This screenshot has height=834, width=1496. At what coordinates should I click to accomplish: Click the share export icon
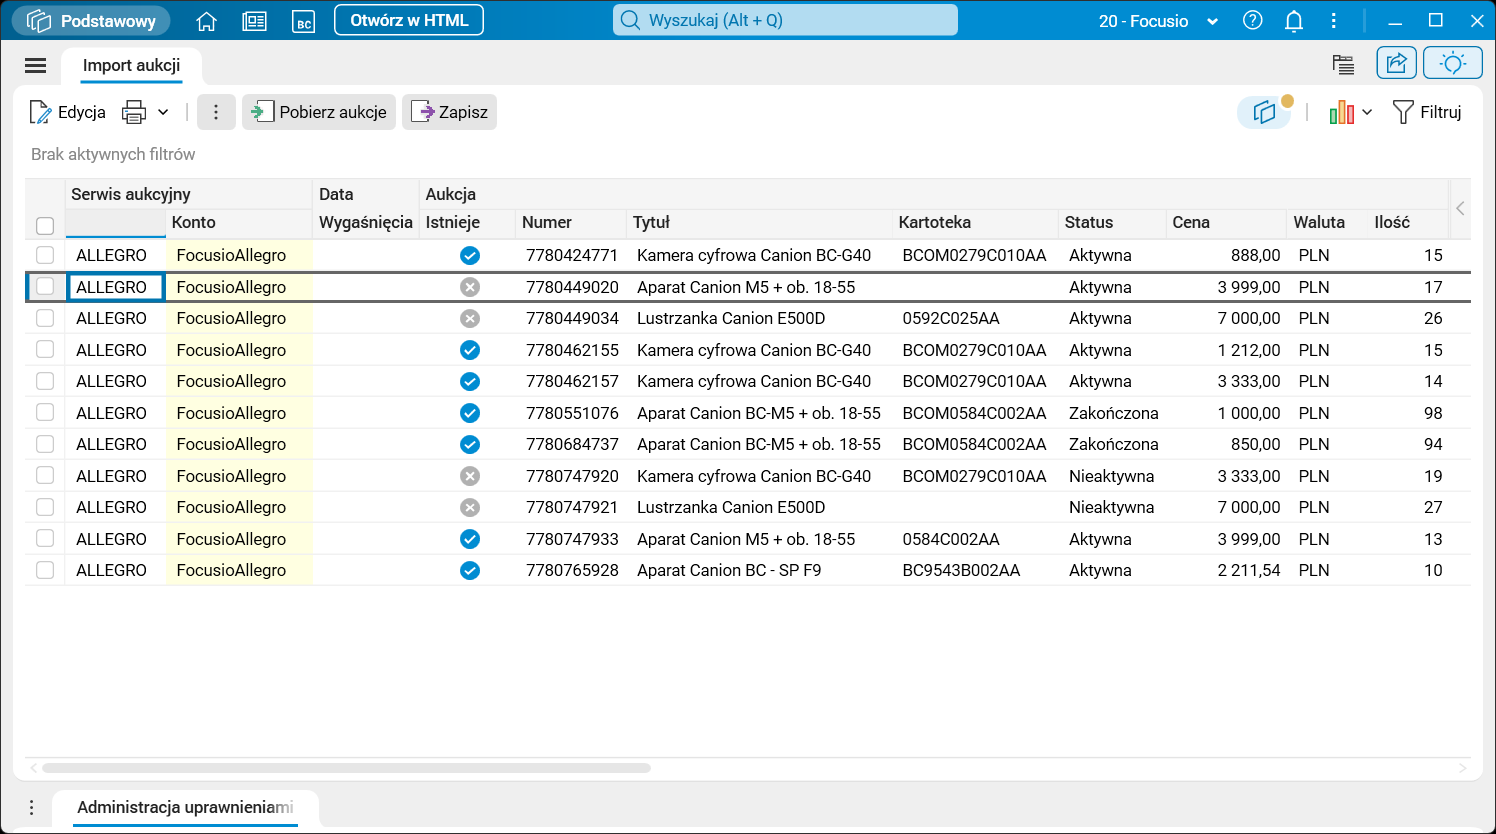1397,63
